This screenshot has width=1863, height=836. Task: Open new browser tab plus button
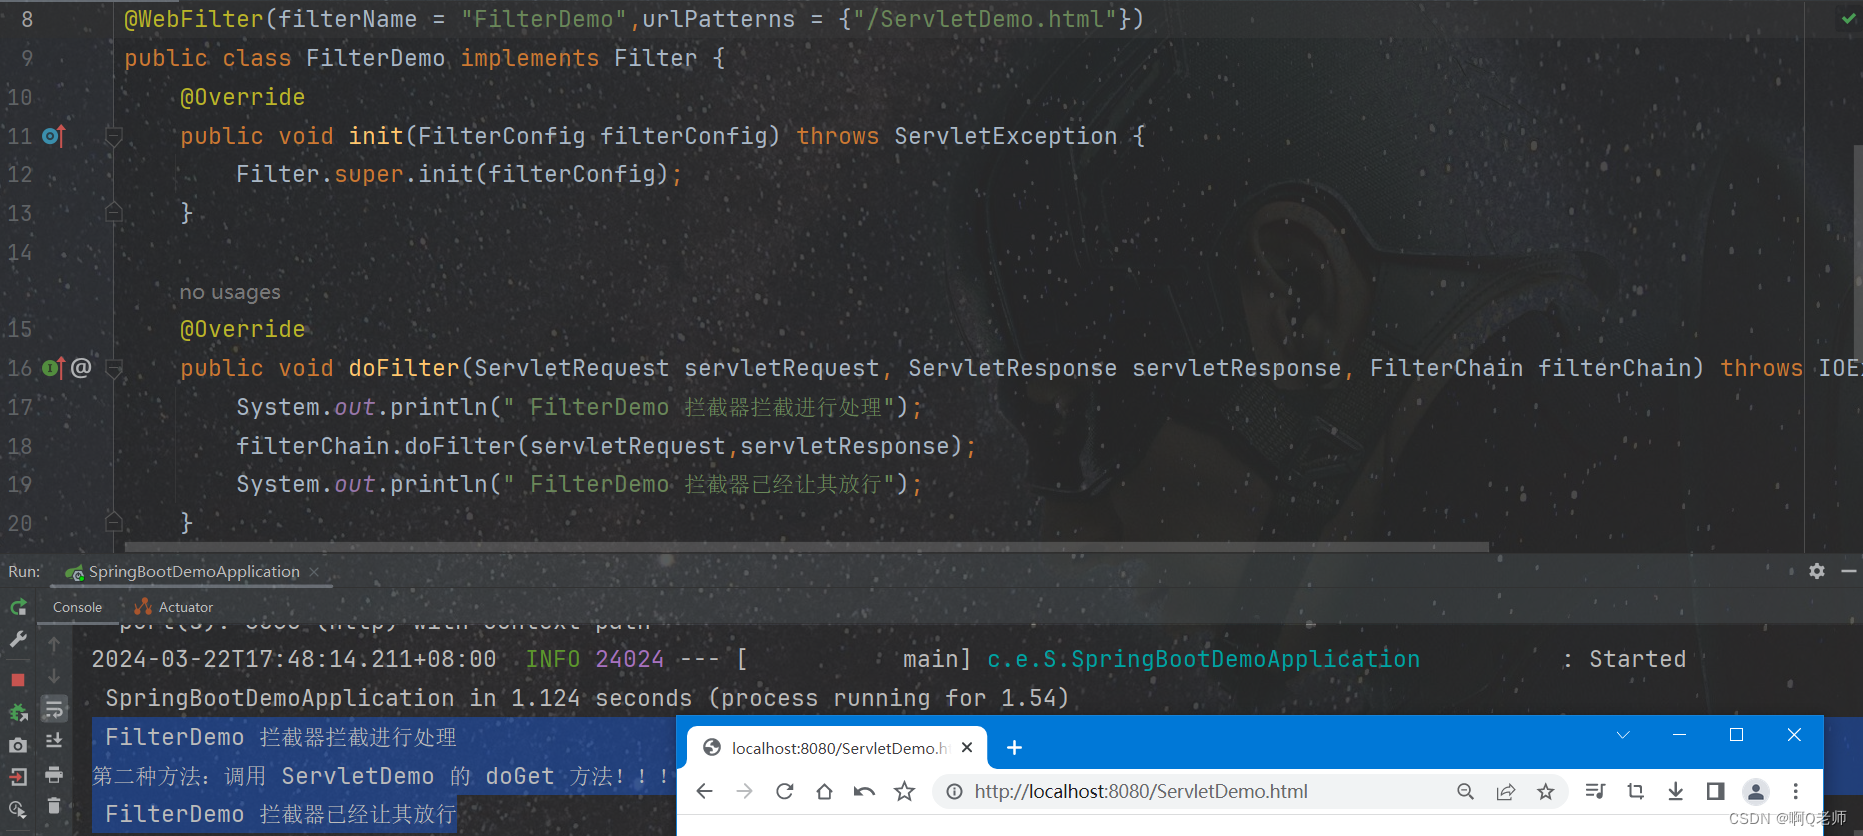[1014, 748]
